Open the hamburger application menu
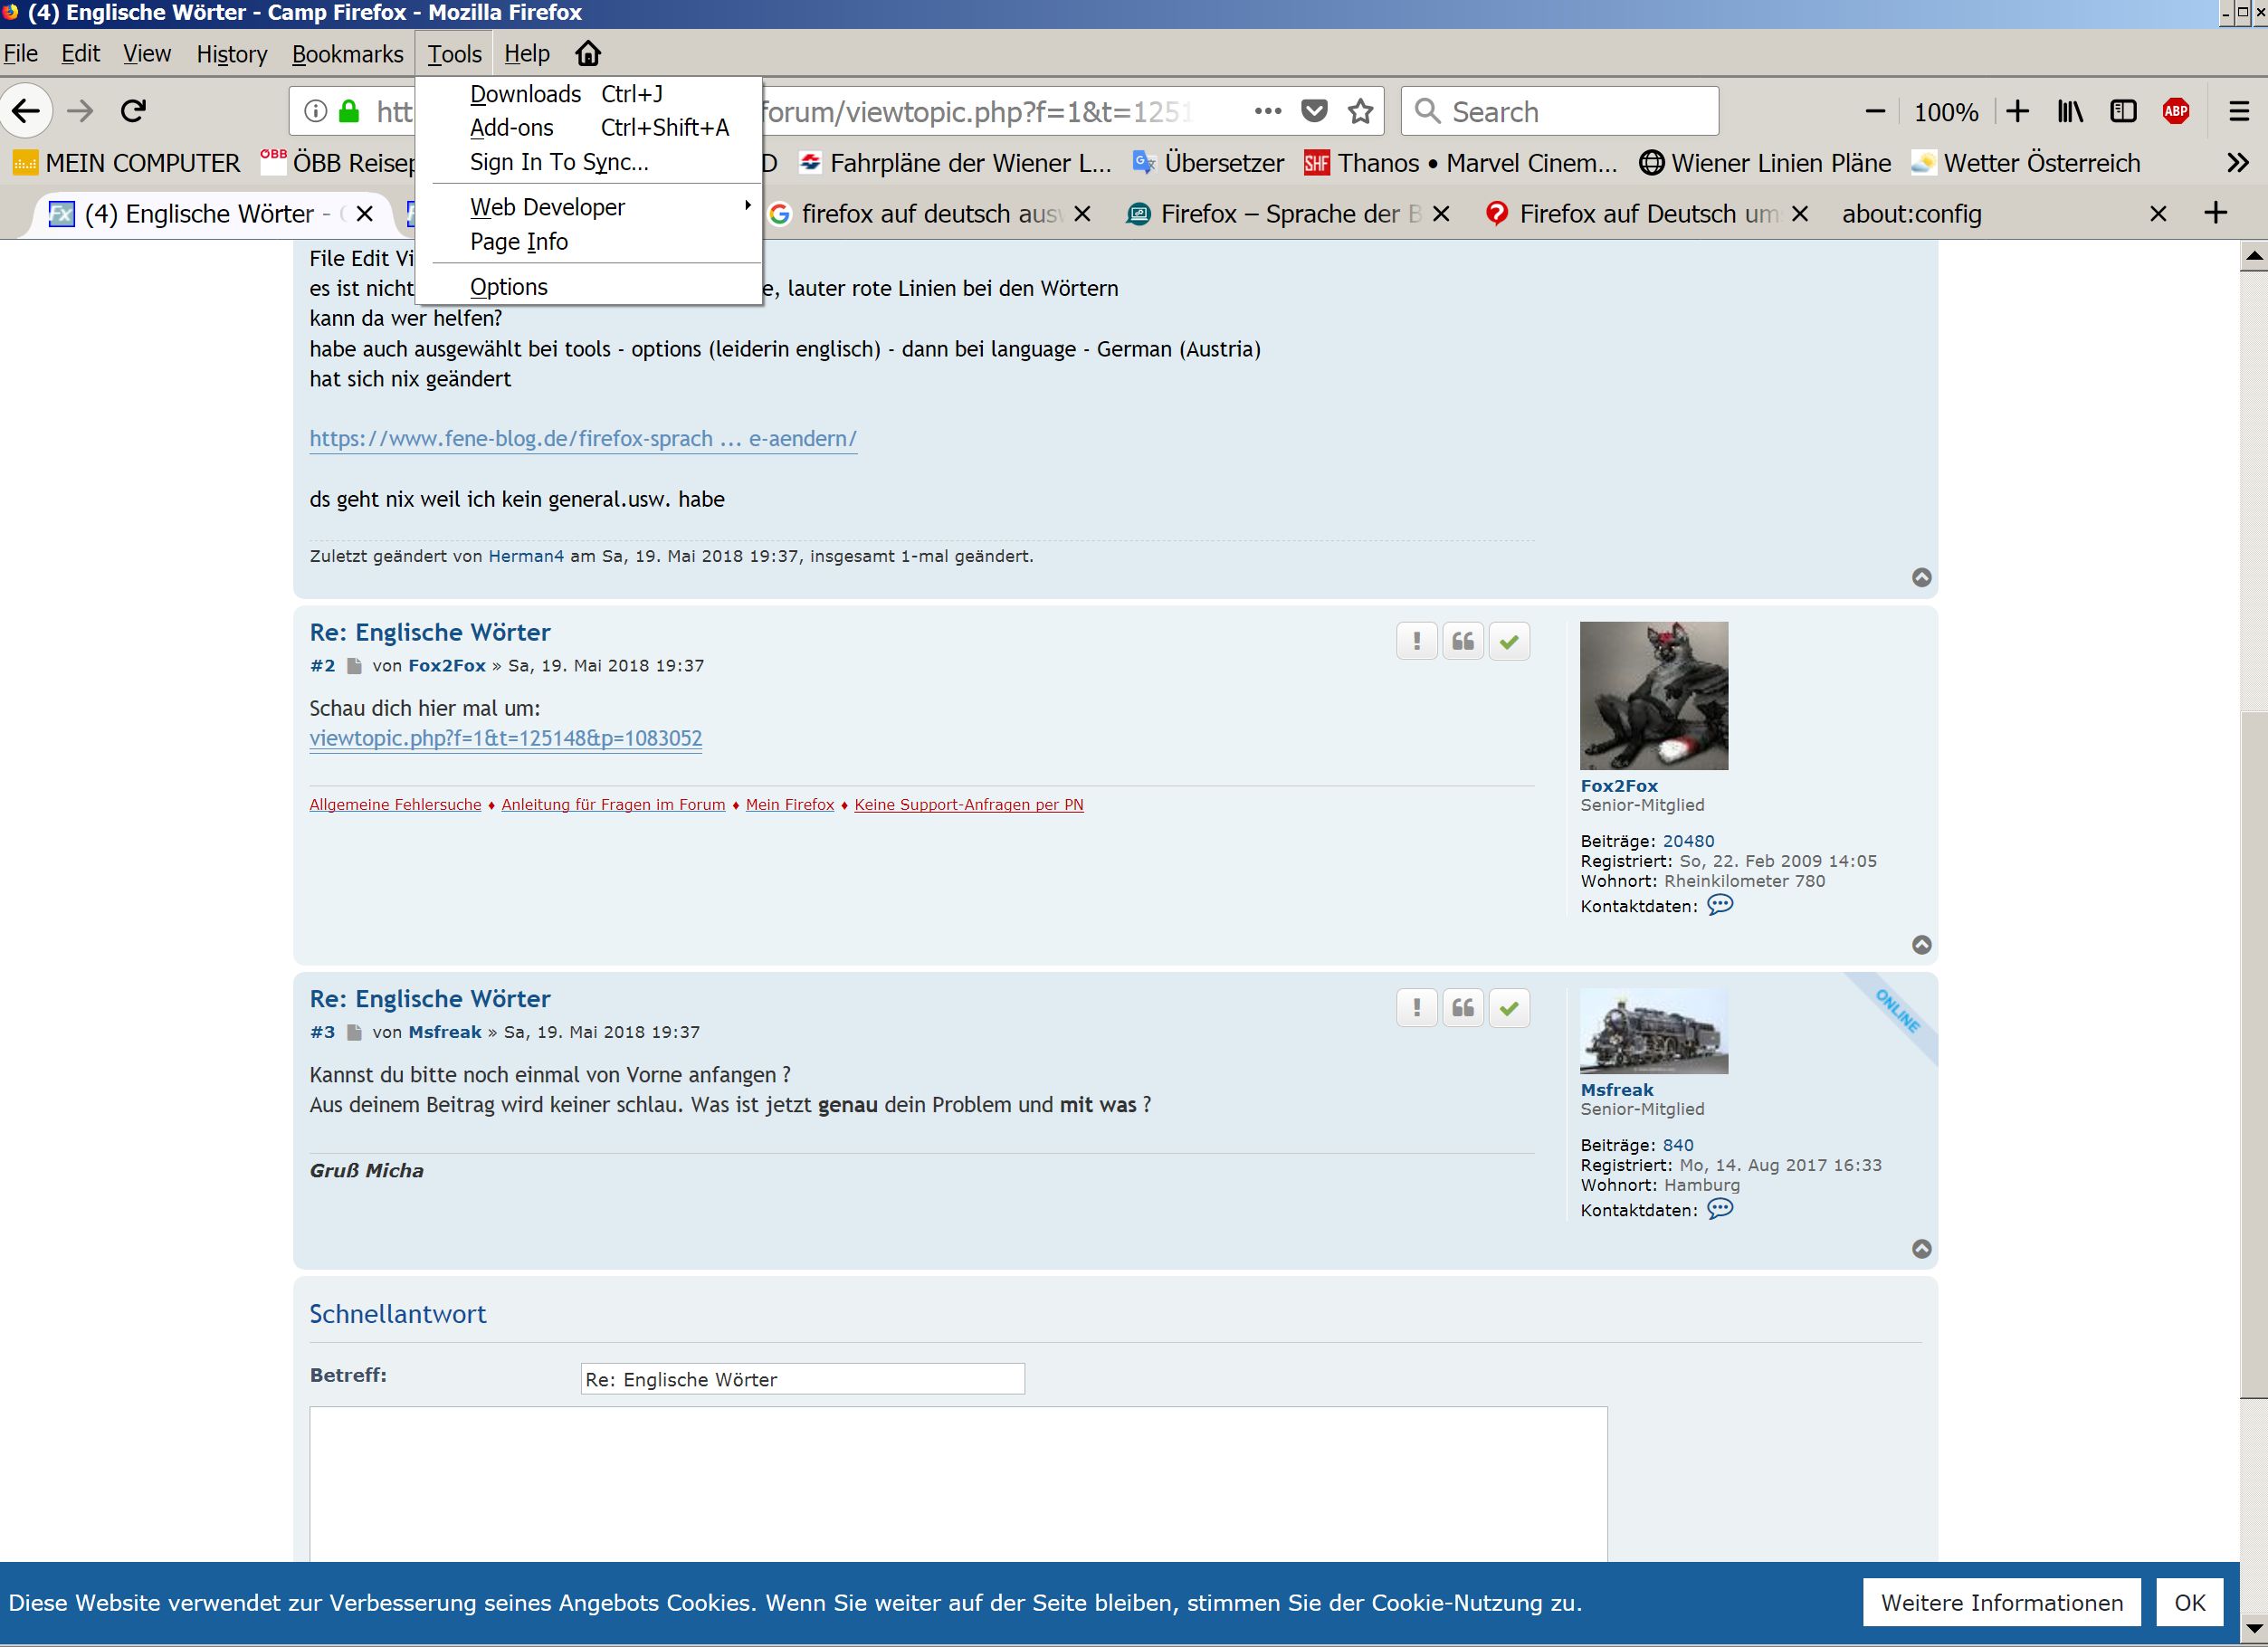 (x=2239, y=111)
